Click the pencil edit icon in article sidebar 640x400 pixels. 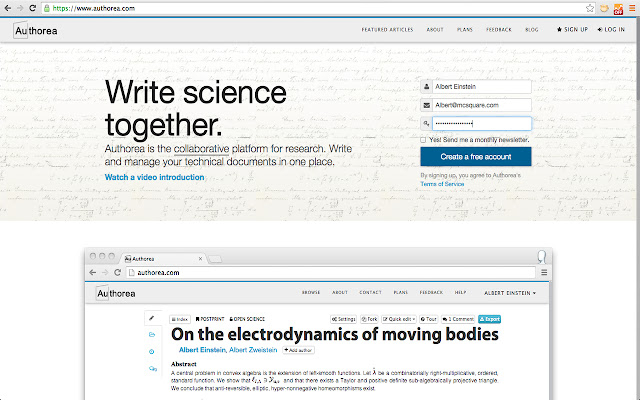152,318
